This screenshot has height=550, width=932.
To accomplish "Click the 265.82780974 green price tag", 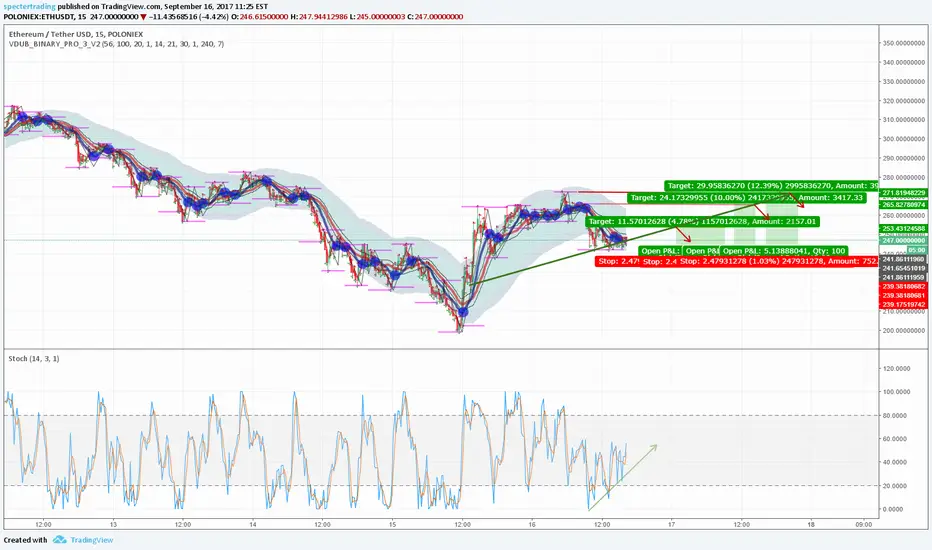I will click(x=903, y=205).
